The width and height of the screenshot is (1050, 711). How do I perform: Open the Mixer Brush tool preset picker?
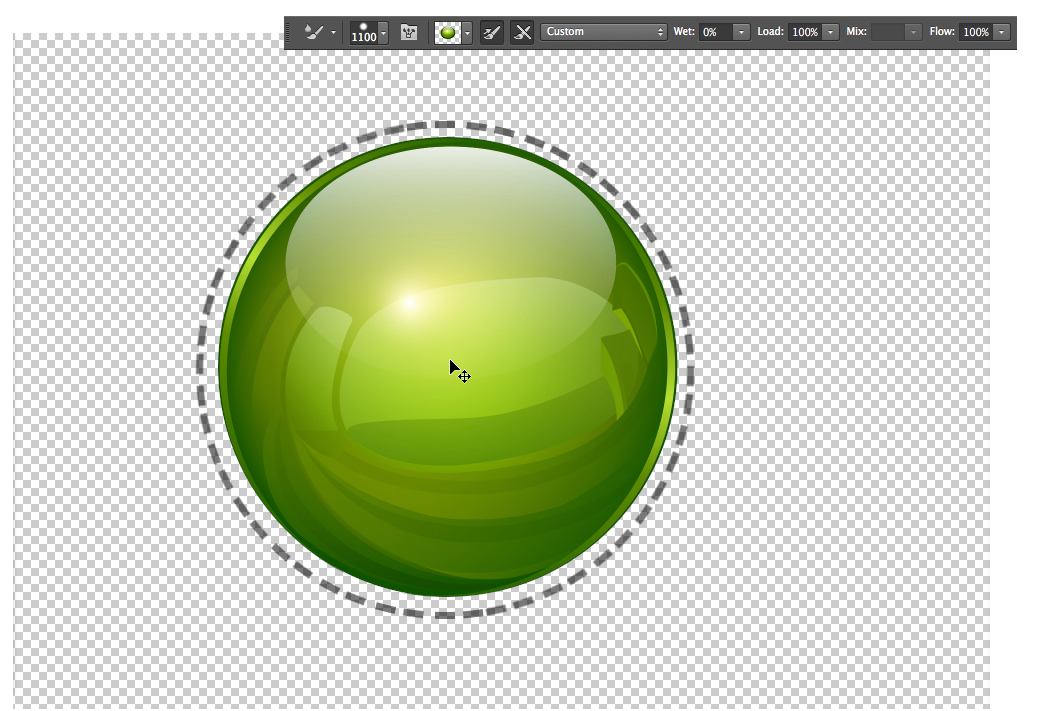coord(313,32)
